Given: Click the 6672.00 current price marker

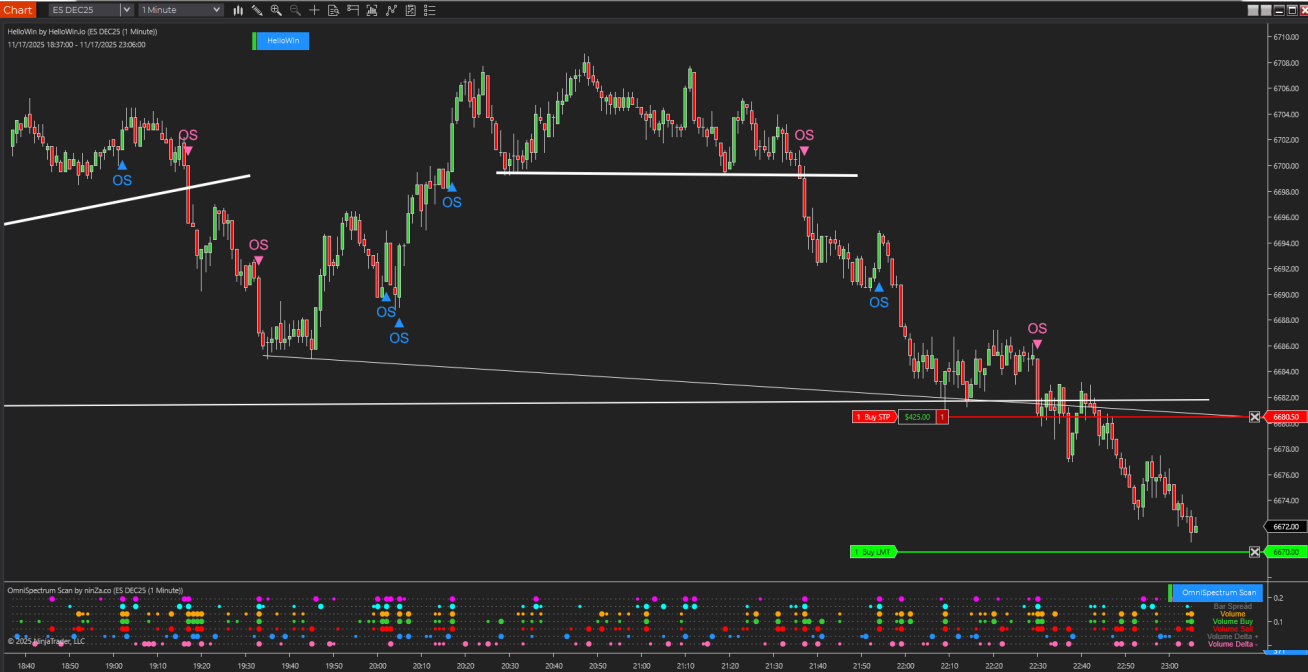Looking at the screenshot, I should pos(1285,527).
